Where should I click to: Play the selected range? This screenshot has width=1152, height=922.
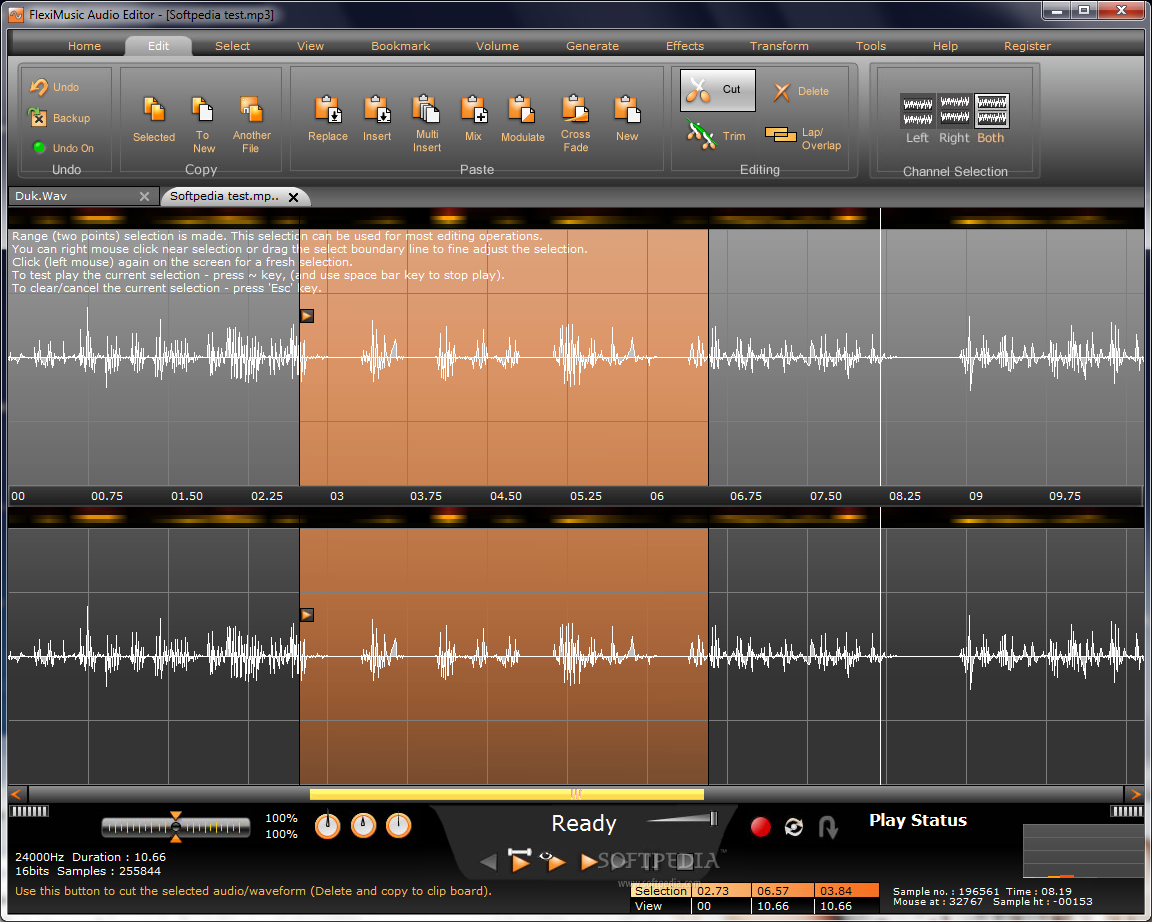[x=519, y=860]
